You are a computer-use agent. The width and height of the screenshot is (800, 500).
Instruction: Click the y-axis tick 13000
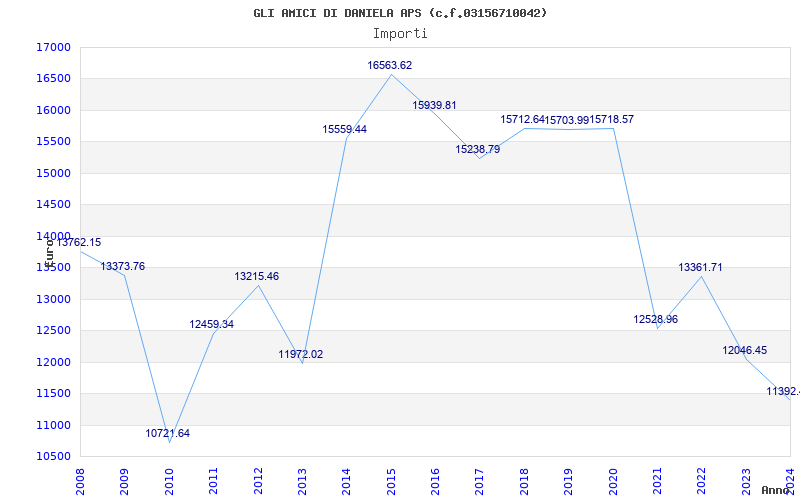[53, 299]
